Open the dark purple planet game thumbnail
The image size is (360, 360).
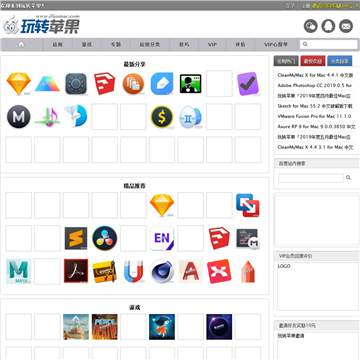tap(219, 327)
